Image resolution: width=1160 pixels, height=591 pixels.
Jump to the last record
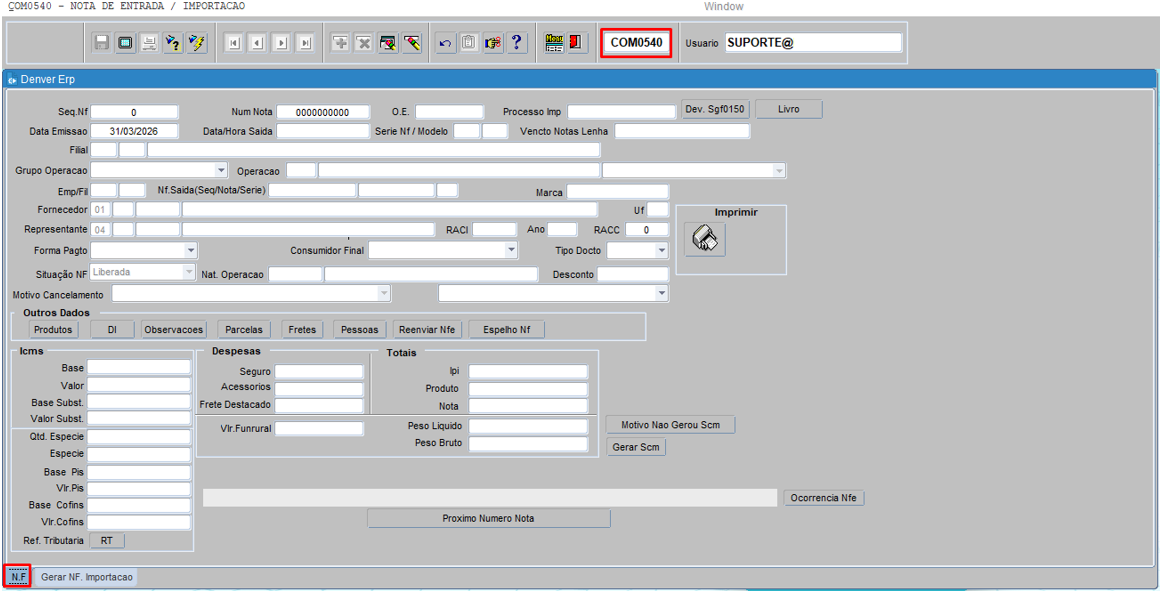click(x=305, y=43)
